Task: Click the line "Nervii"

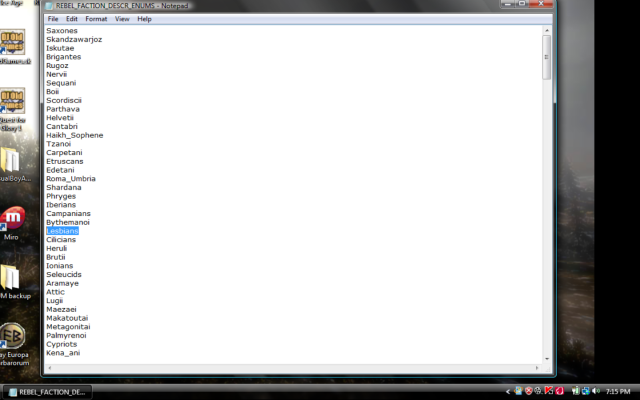Action: [x=56, y=74]
